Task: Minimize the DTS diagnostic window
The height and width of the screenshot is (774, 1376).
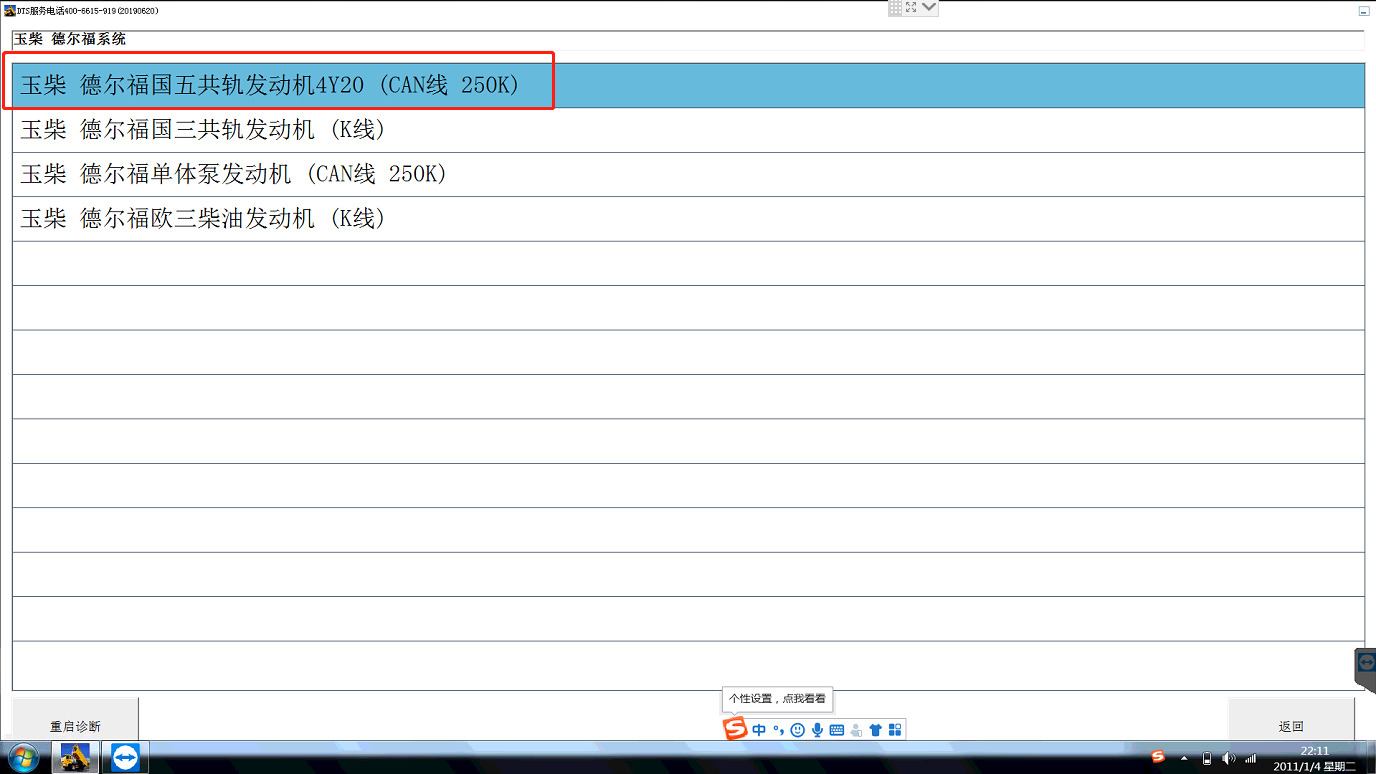Action: coord(1364,10)
